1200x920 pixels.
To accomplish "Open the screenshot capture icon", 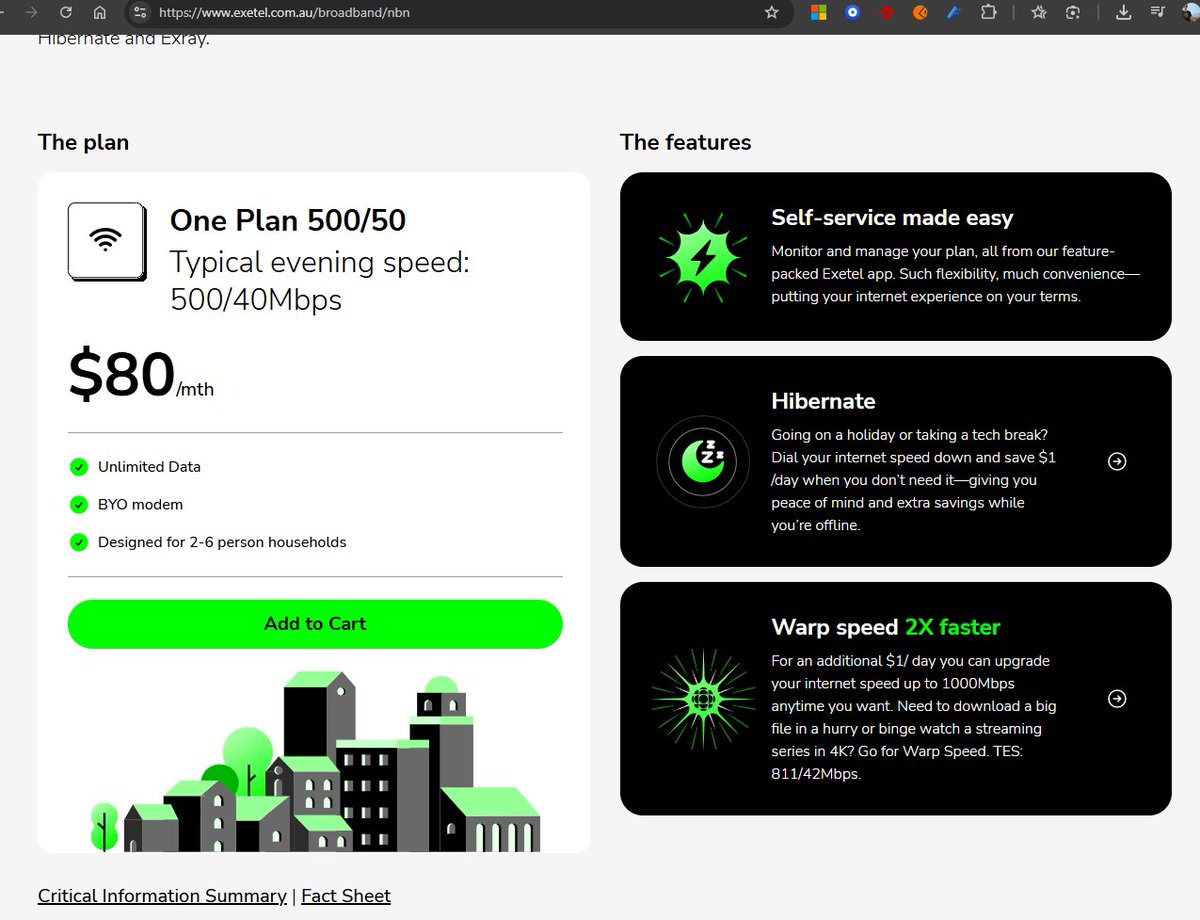I will pyautogui.click(x=1073, y=13).
